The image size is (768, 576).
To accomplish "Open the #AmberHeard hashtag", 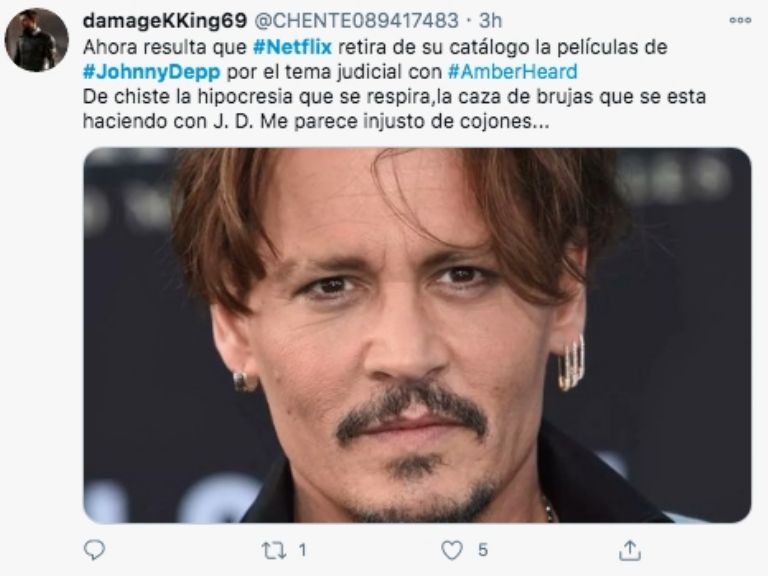I will tap(513, 72).
